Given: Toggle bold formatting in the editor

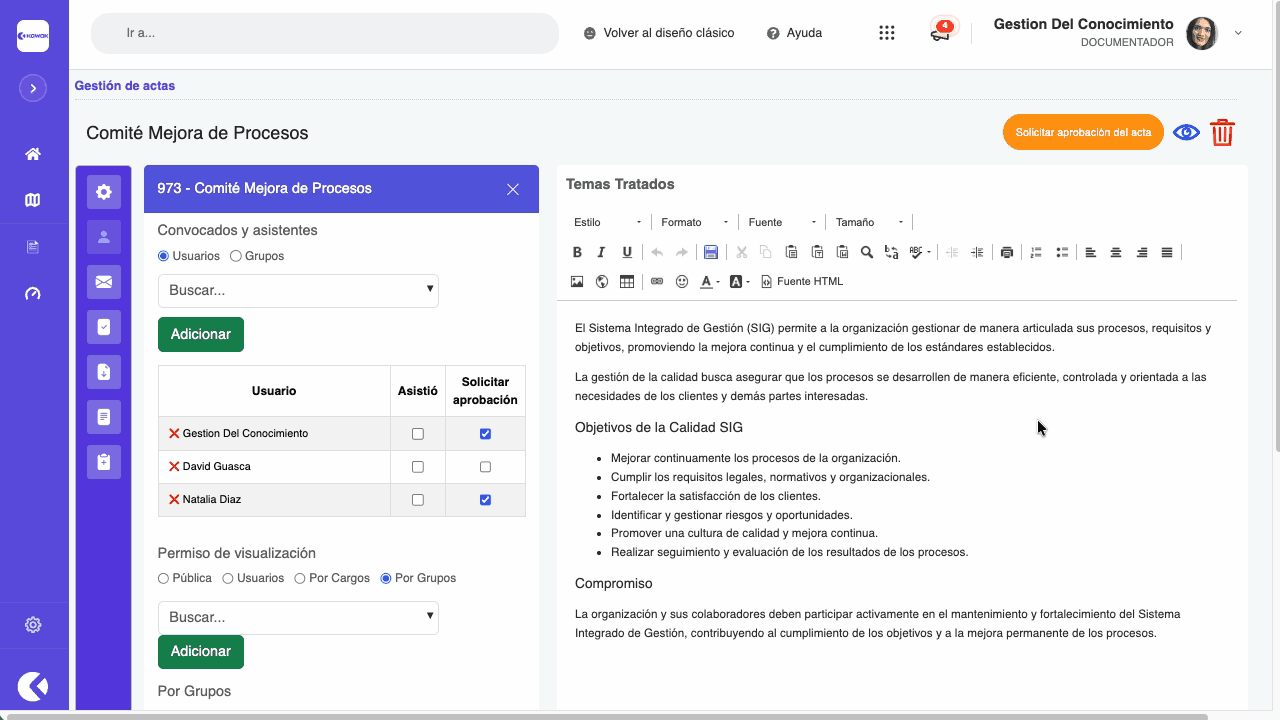Looking at the screenshot, I should [x=577, y=252].
